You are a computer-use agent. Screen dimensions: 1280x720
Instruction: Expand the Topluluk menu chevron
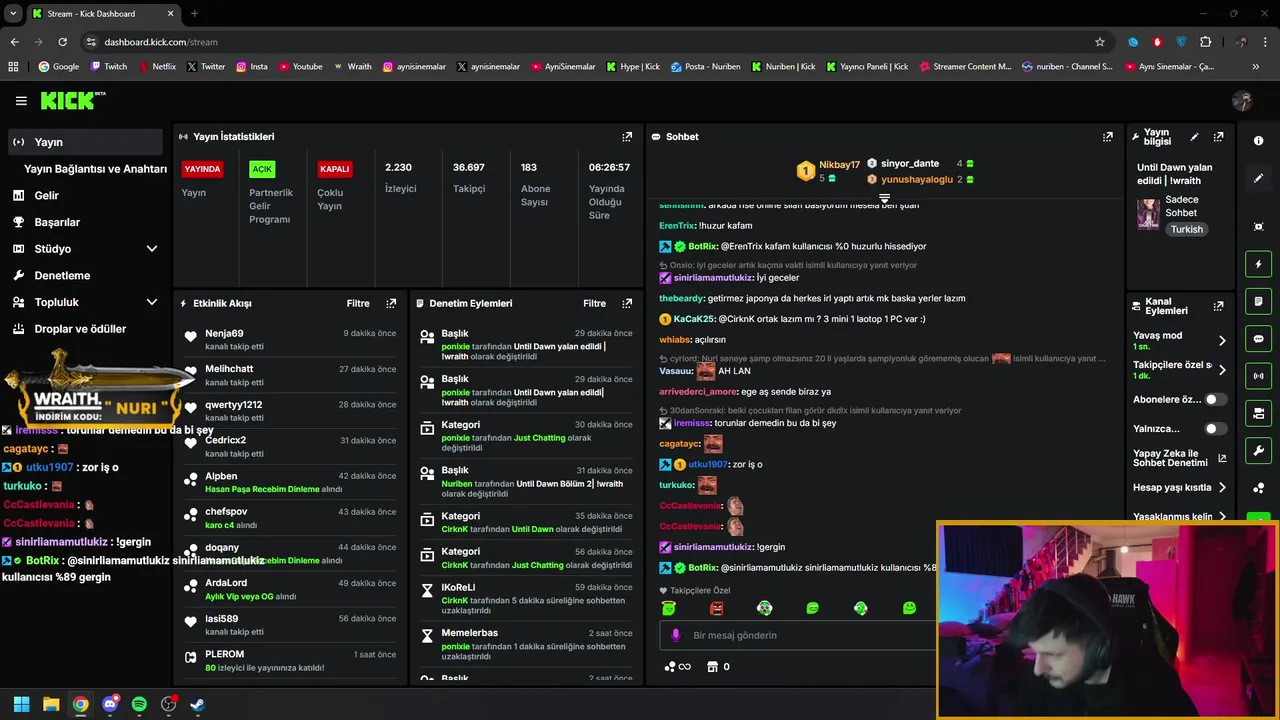coord(152,302)
